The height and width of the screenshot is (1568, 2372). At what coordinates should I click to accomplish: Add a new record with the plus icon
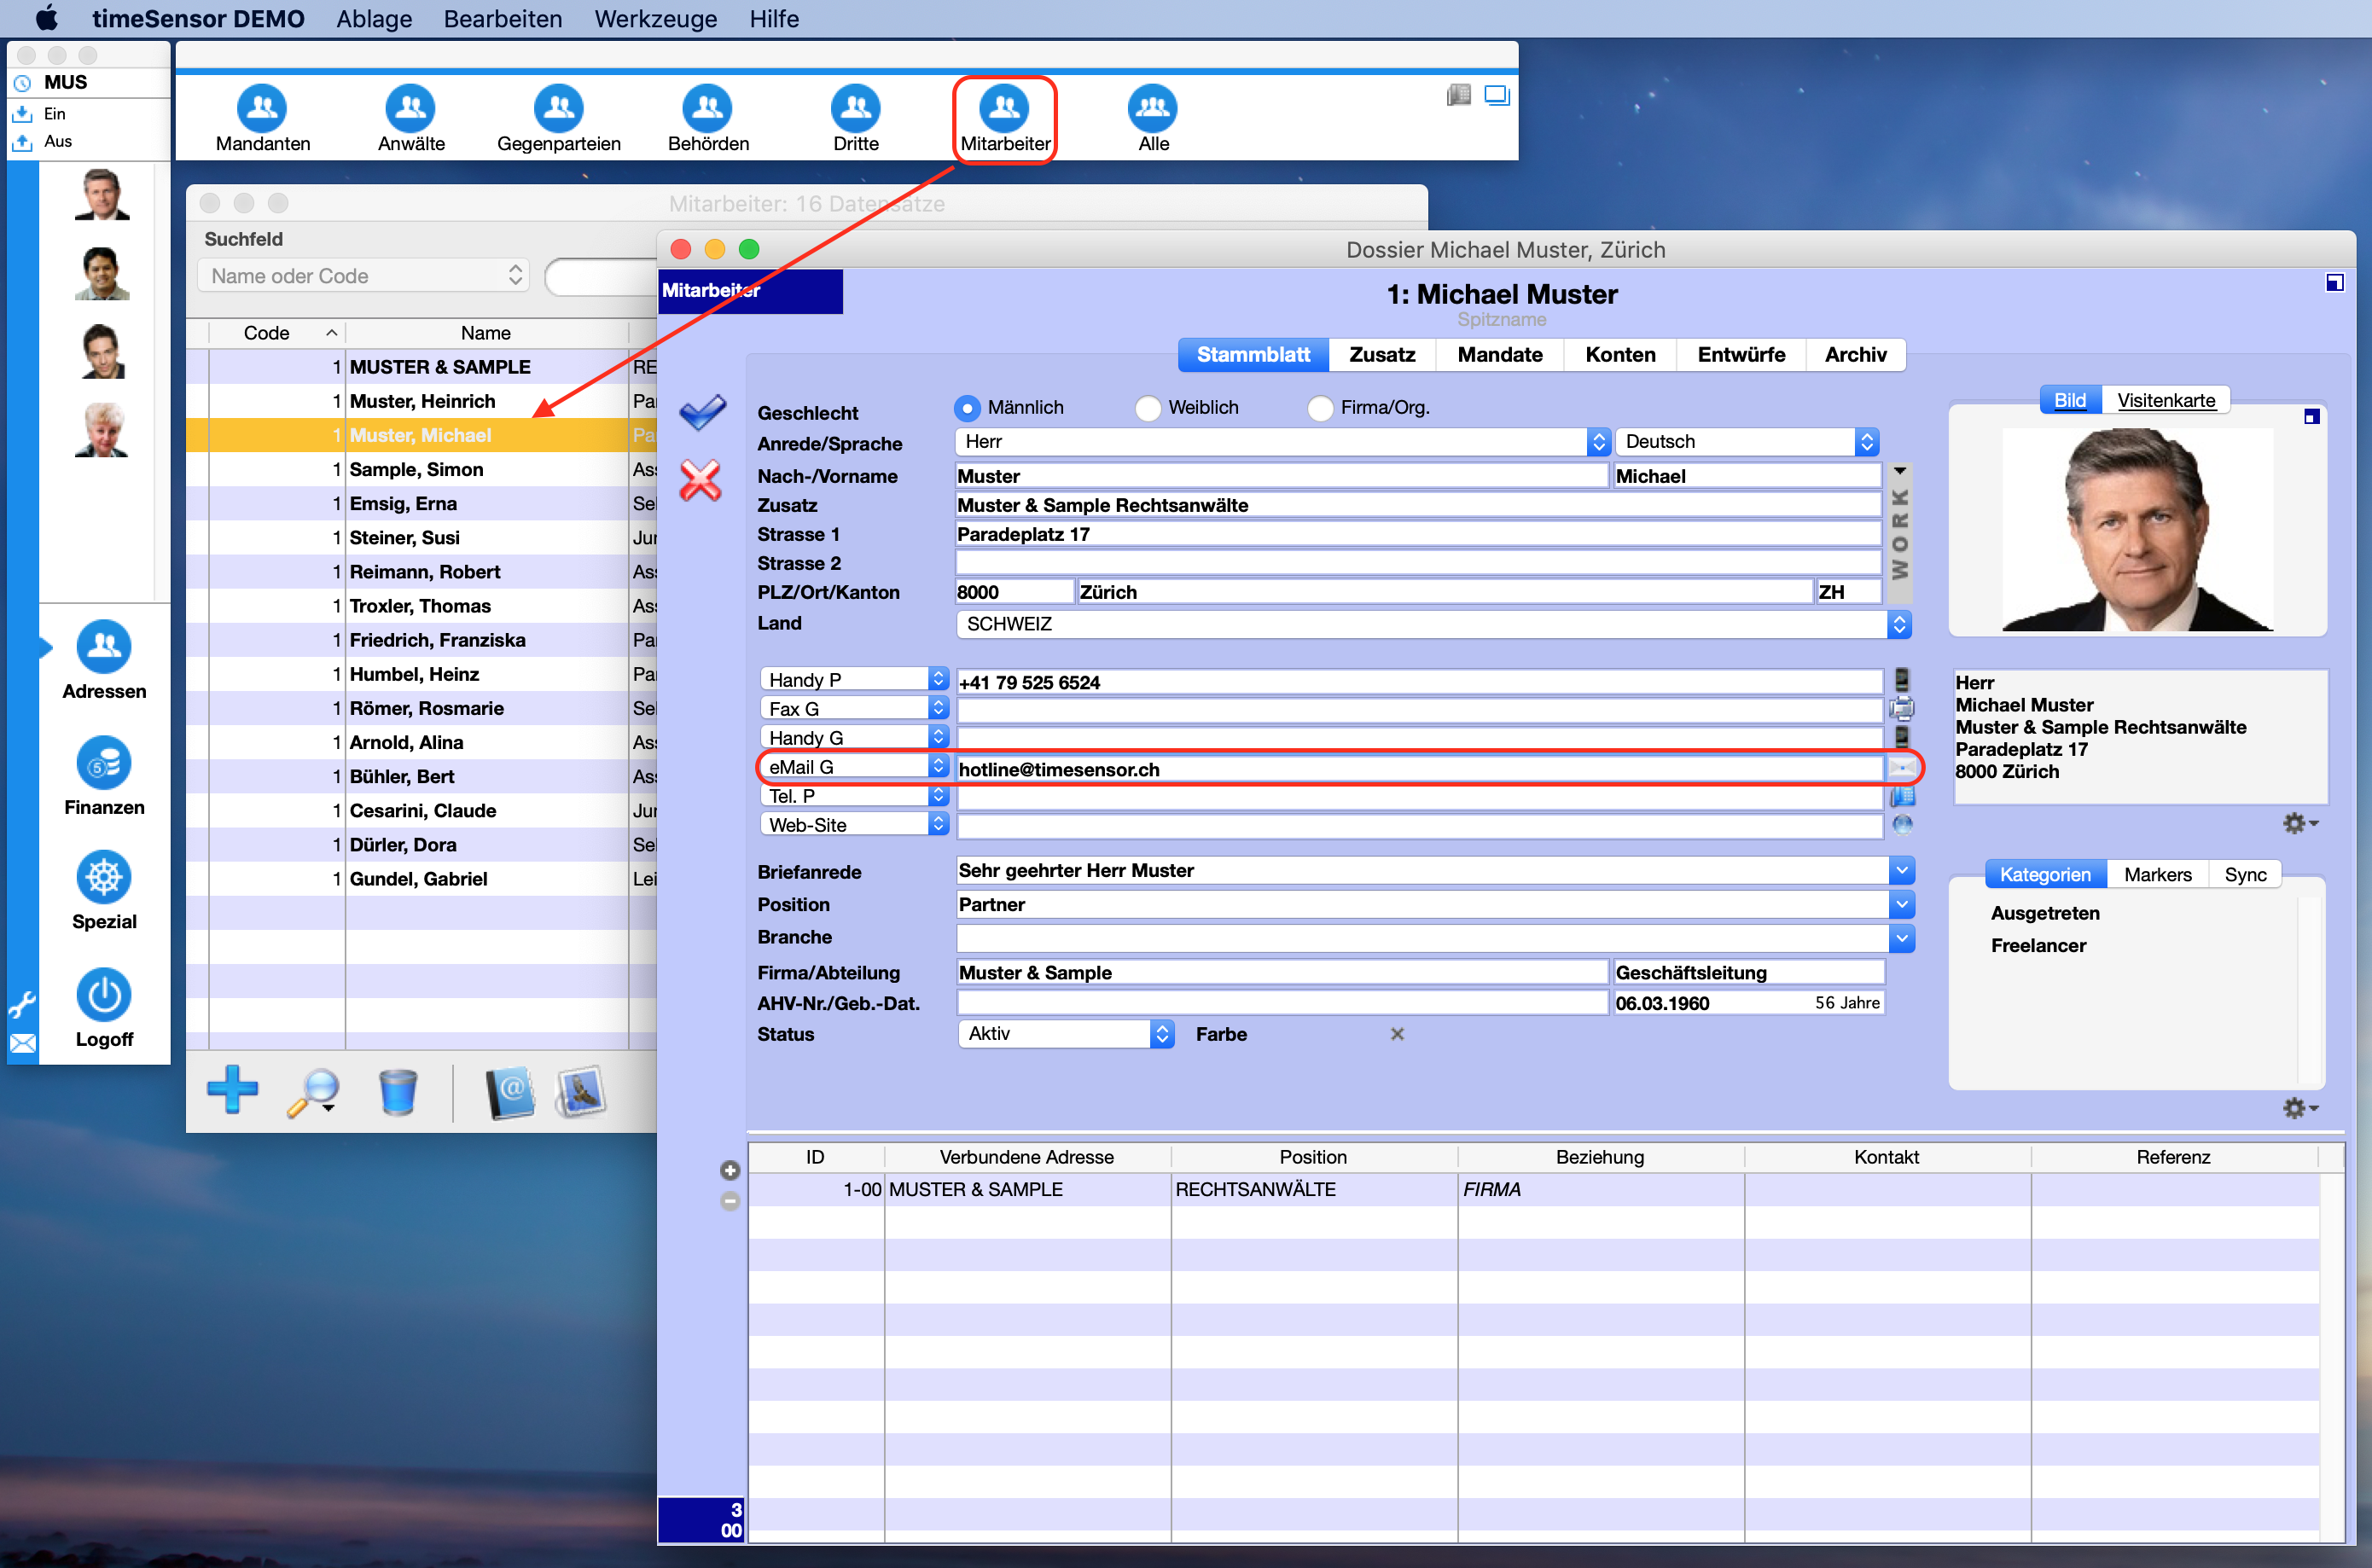(232, 1089)
